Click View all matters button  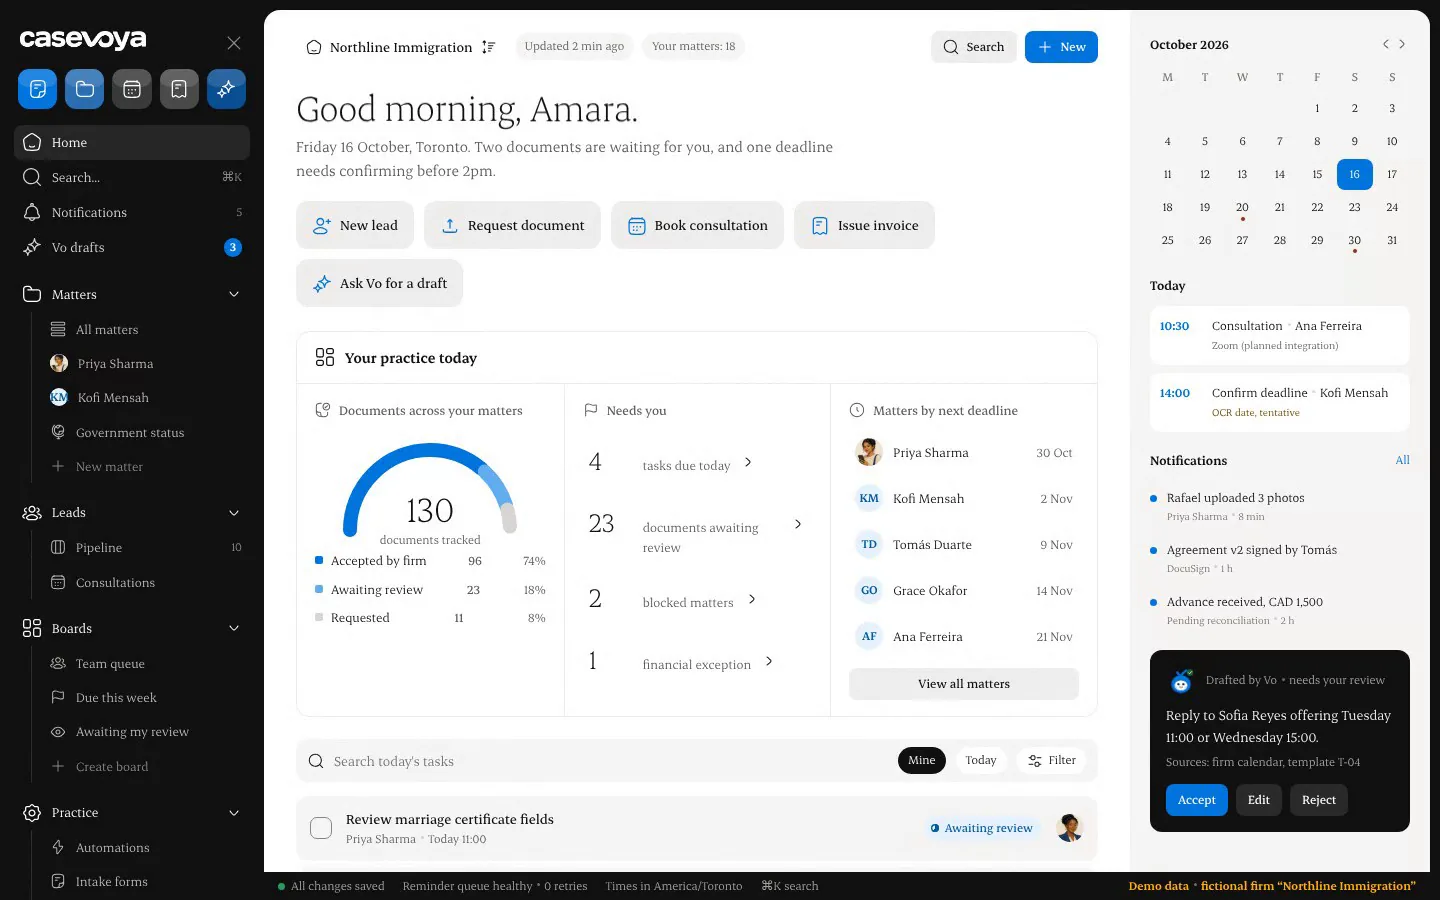[964, 684]
